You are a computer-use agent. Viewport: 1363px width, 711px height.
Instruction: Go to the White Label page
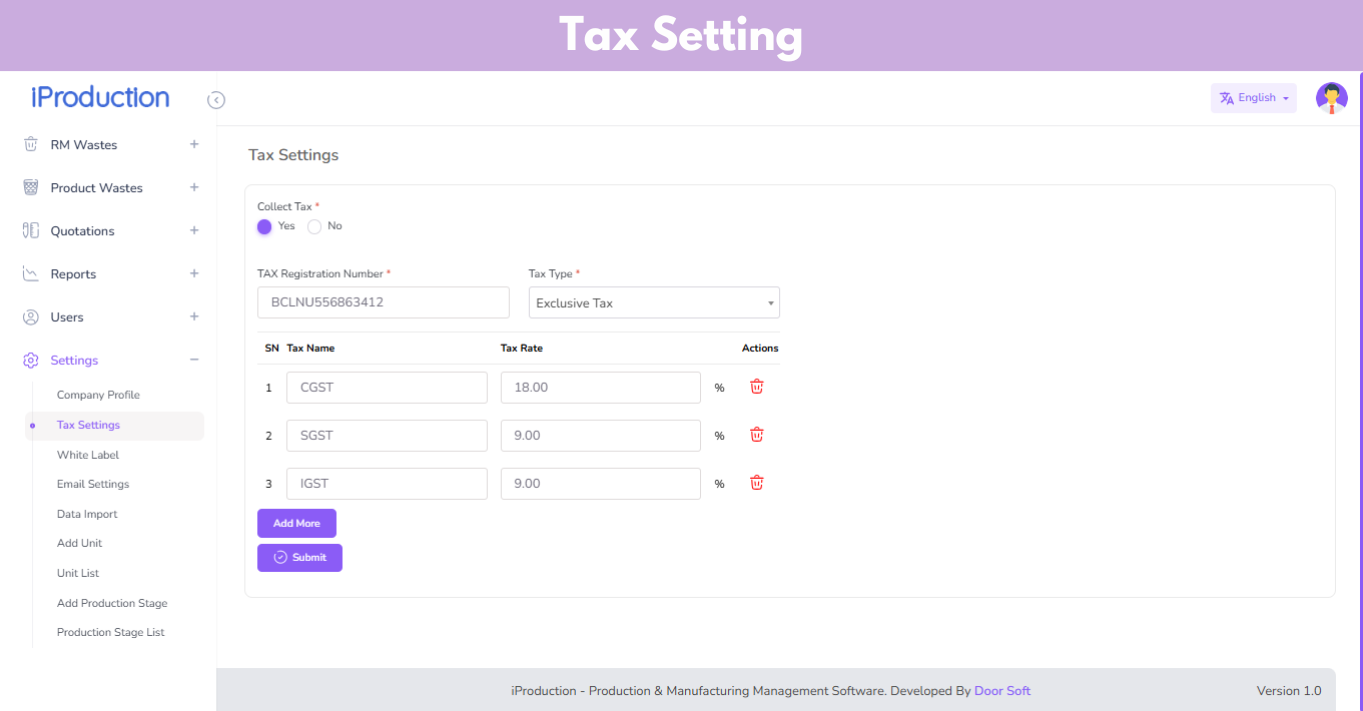pyautogui.click(x=88, y=455)
